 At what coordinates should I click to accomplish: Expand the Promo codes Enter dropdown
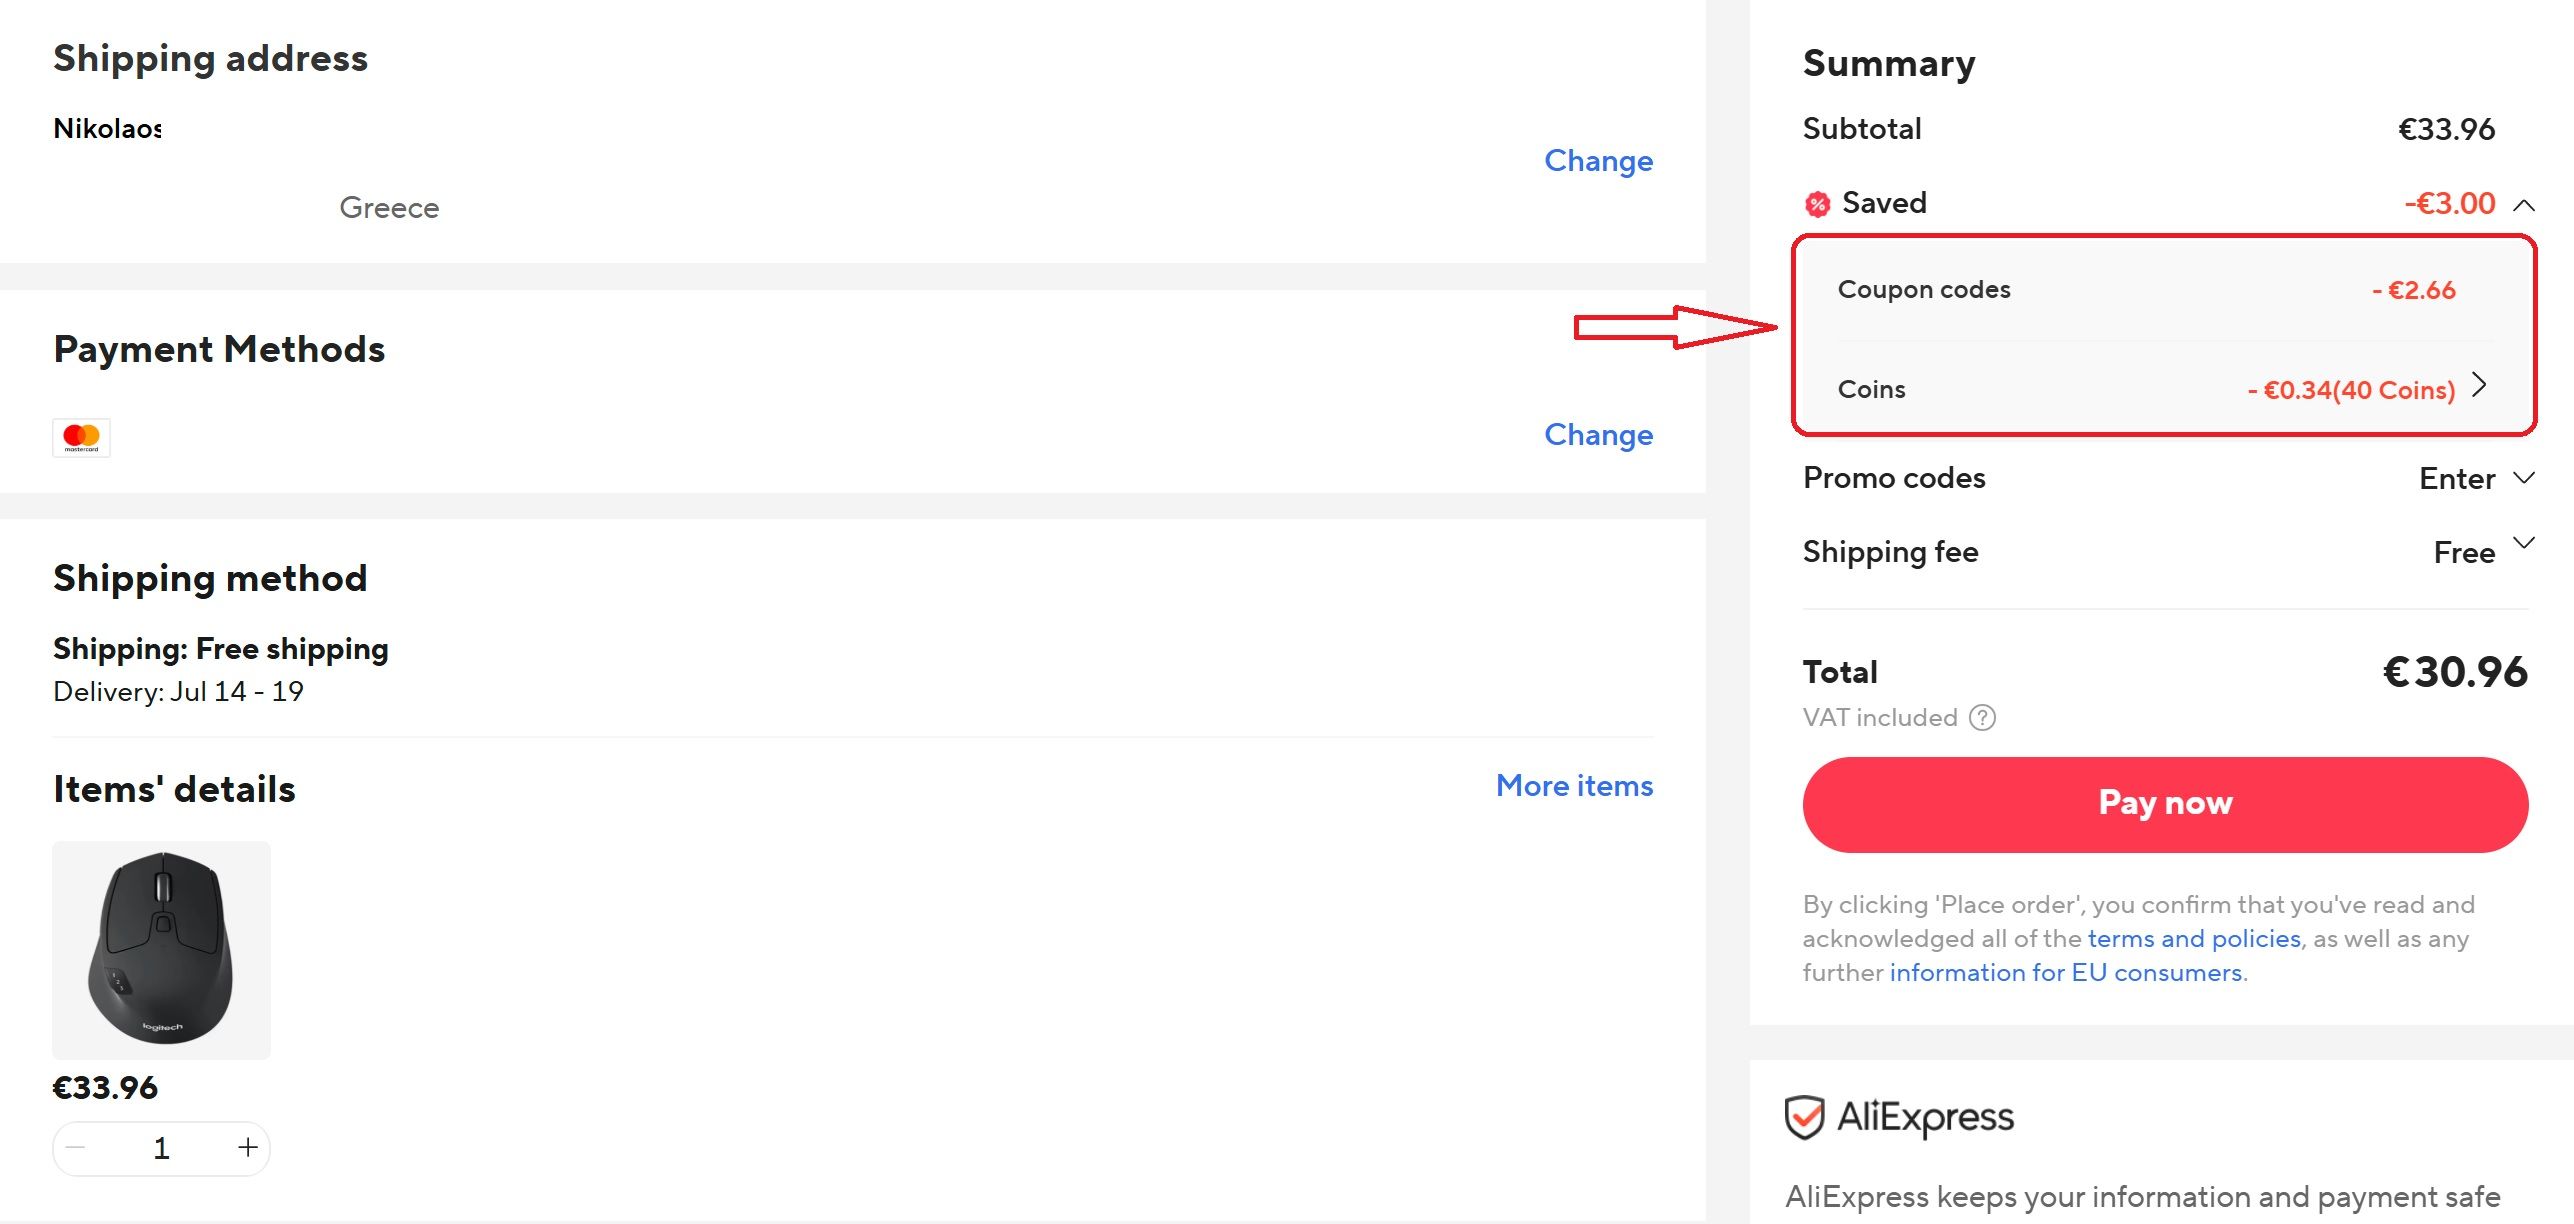2476,478
